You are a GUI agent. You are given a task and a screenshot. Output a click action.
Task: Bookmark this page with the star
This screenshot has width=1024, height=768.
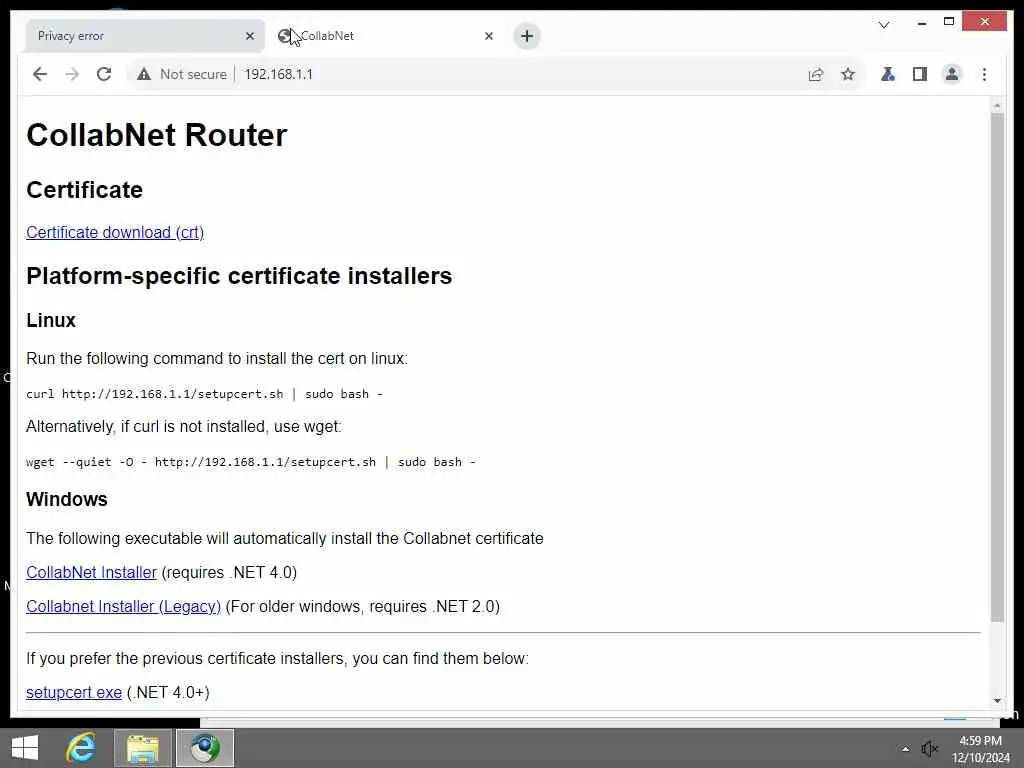(848, 74)
